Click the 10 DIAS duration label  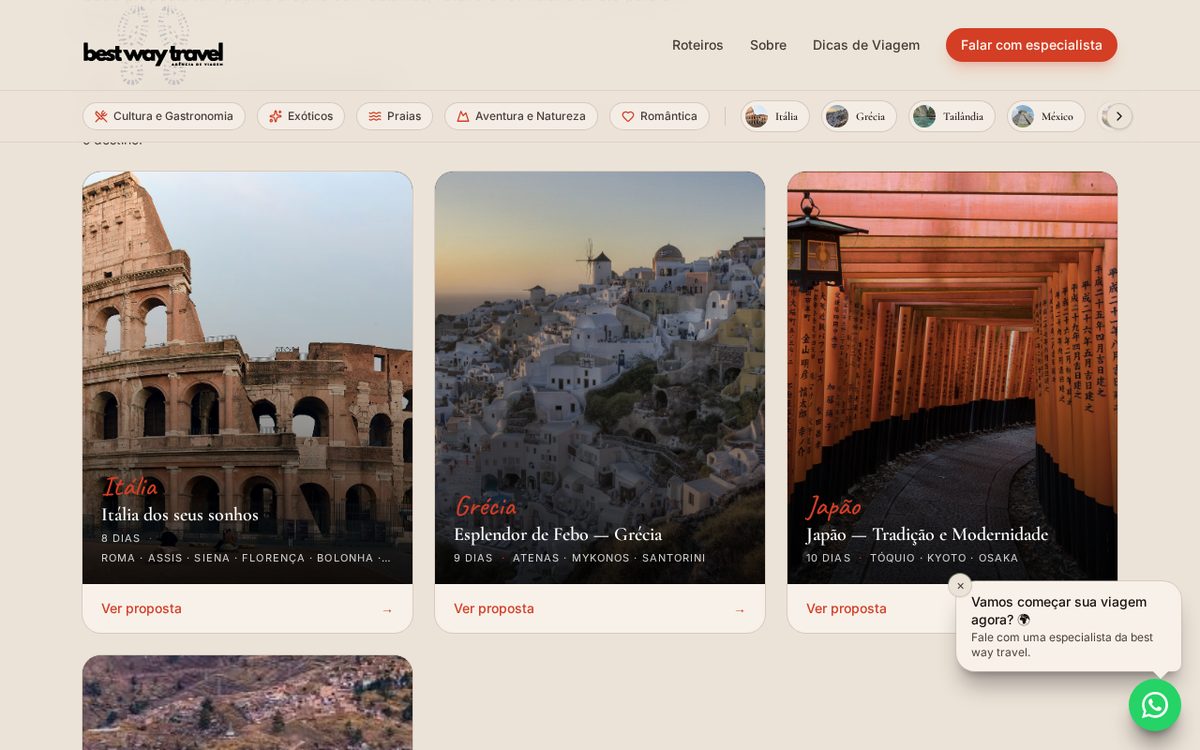pos(829,558)
